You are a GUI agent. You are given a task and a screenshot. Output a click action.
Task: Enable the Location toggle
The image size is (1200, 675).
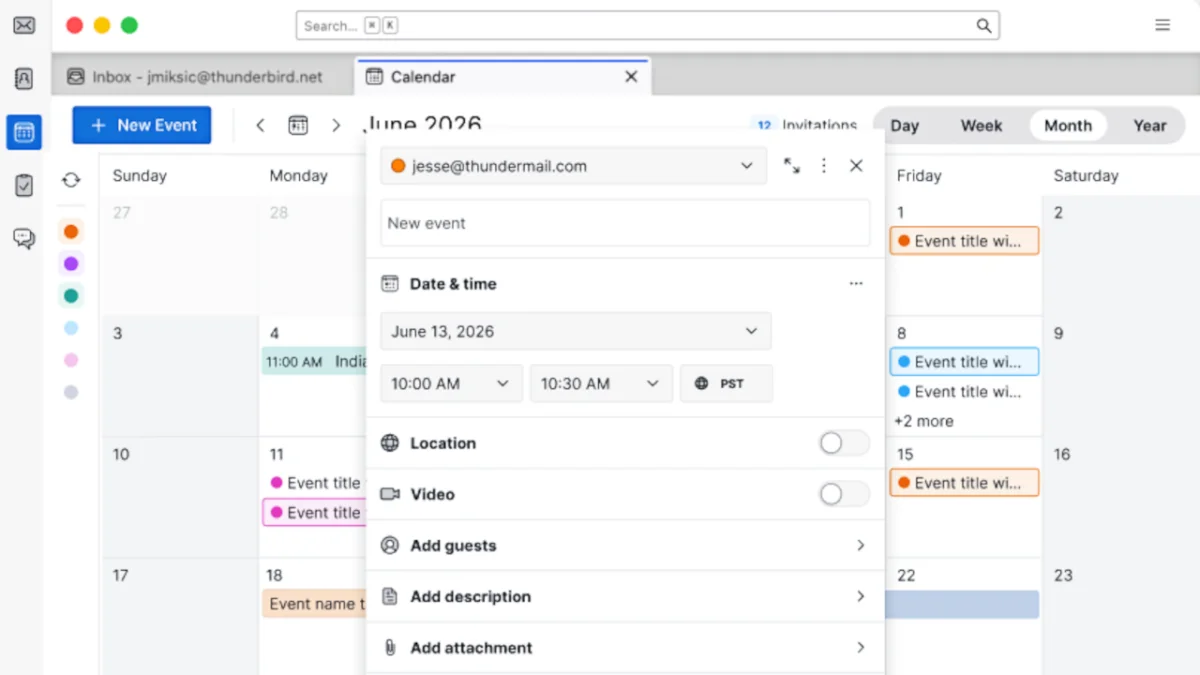[x=843, y=443]
